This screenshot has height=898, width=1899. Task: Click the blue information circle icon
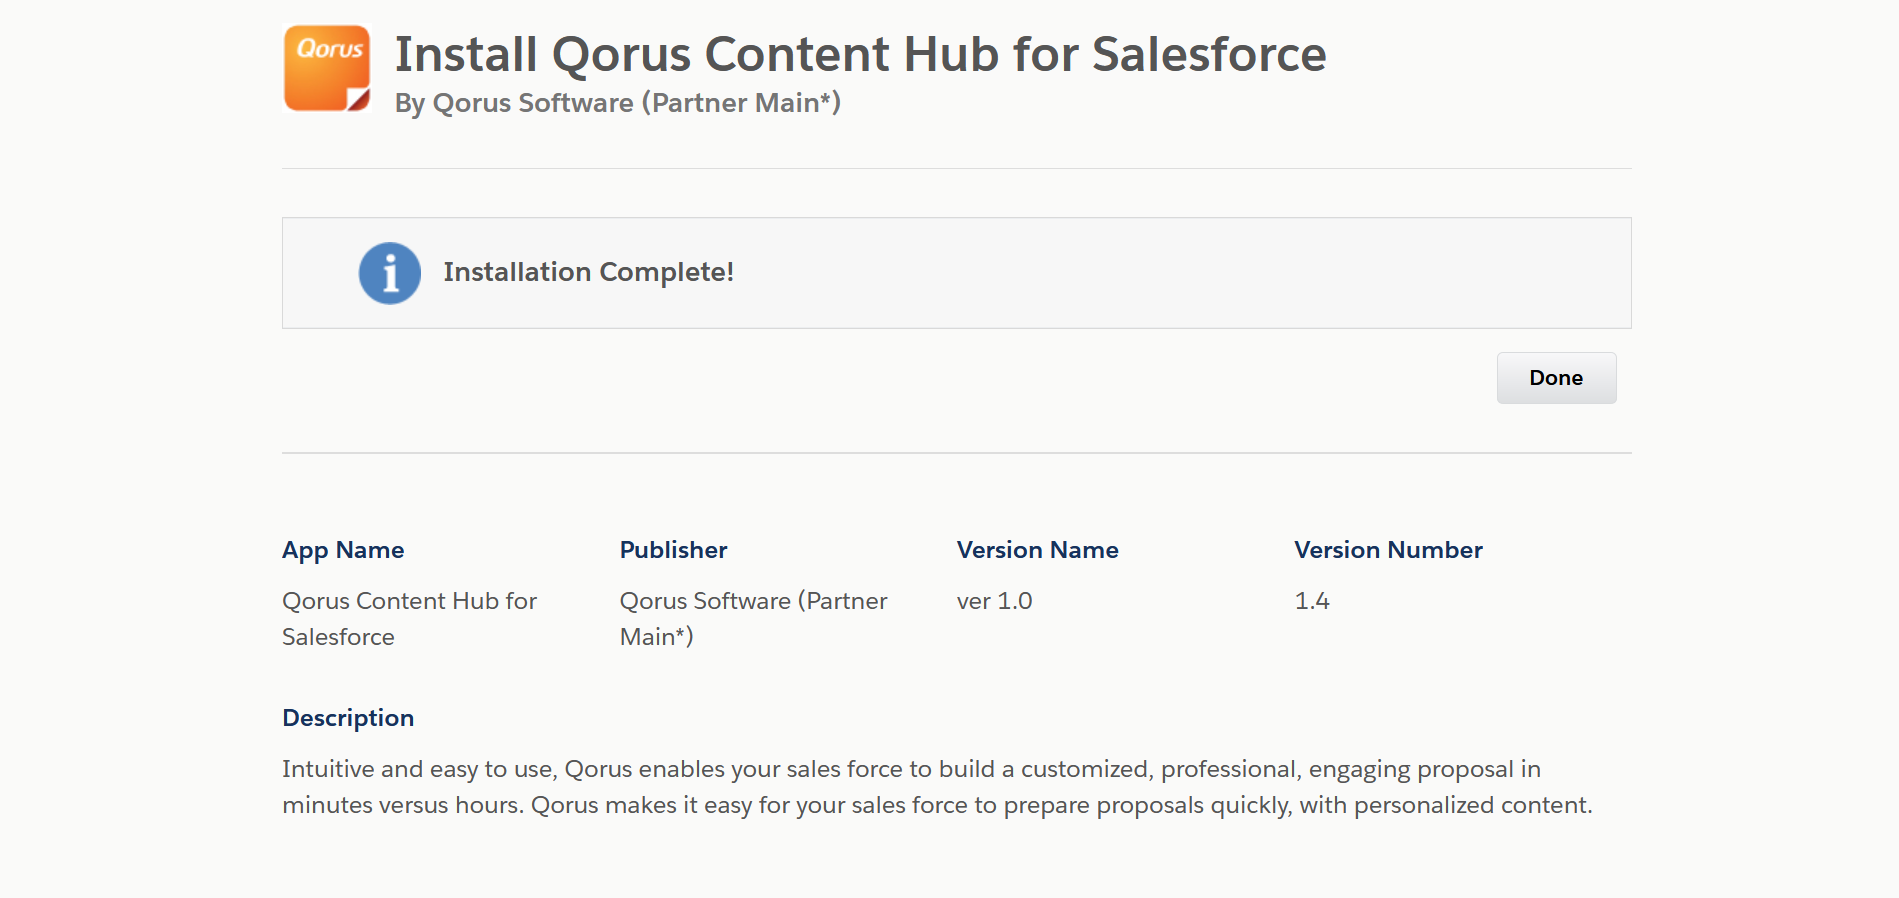tap(389, 273)
